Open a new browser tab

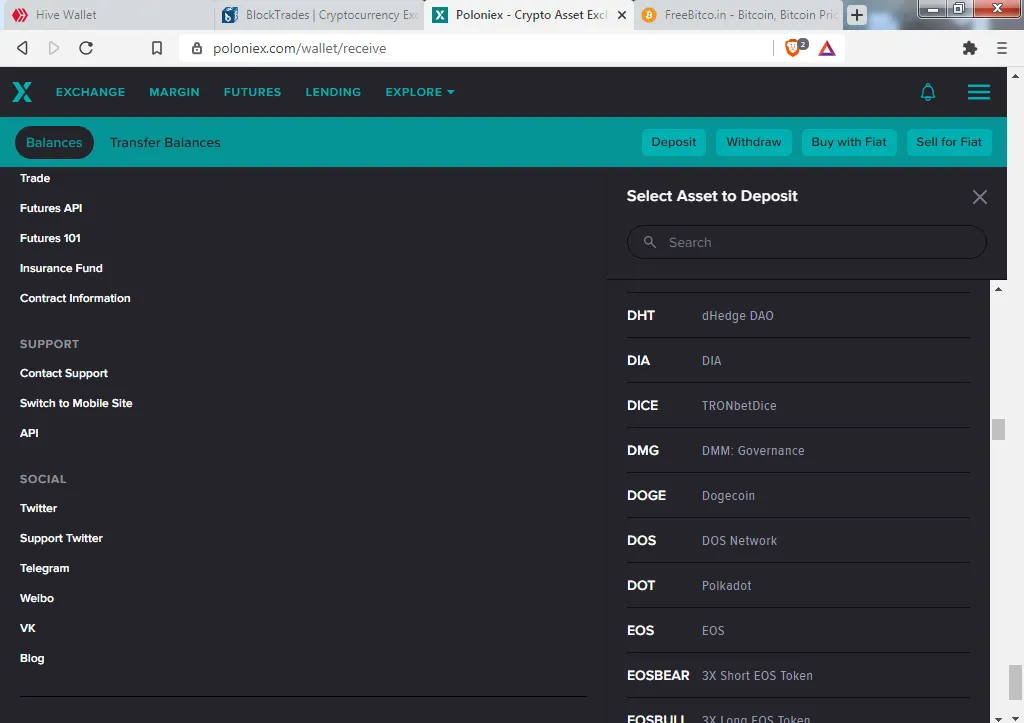tap(857, 15)
